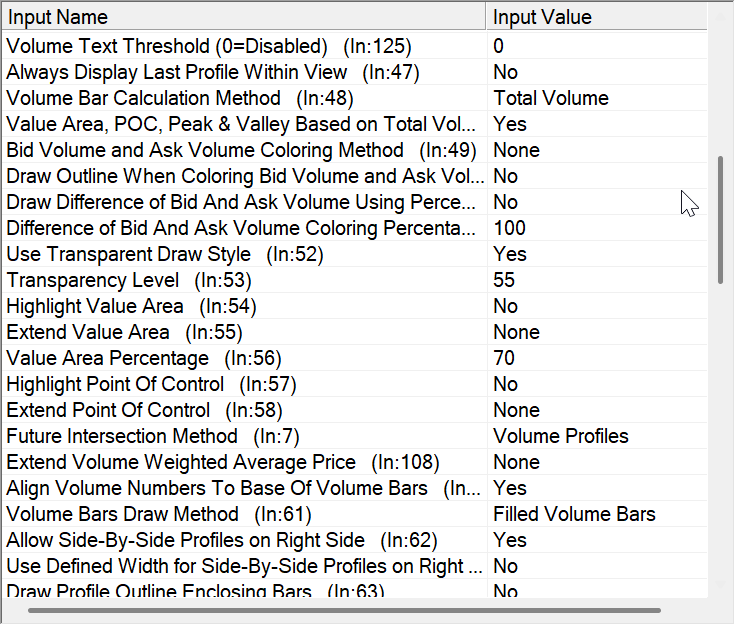Open Future Intersection Method Volume Profiles value
735x625 pixels.
(597, 436)
